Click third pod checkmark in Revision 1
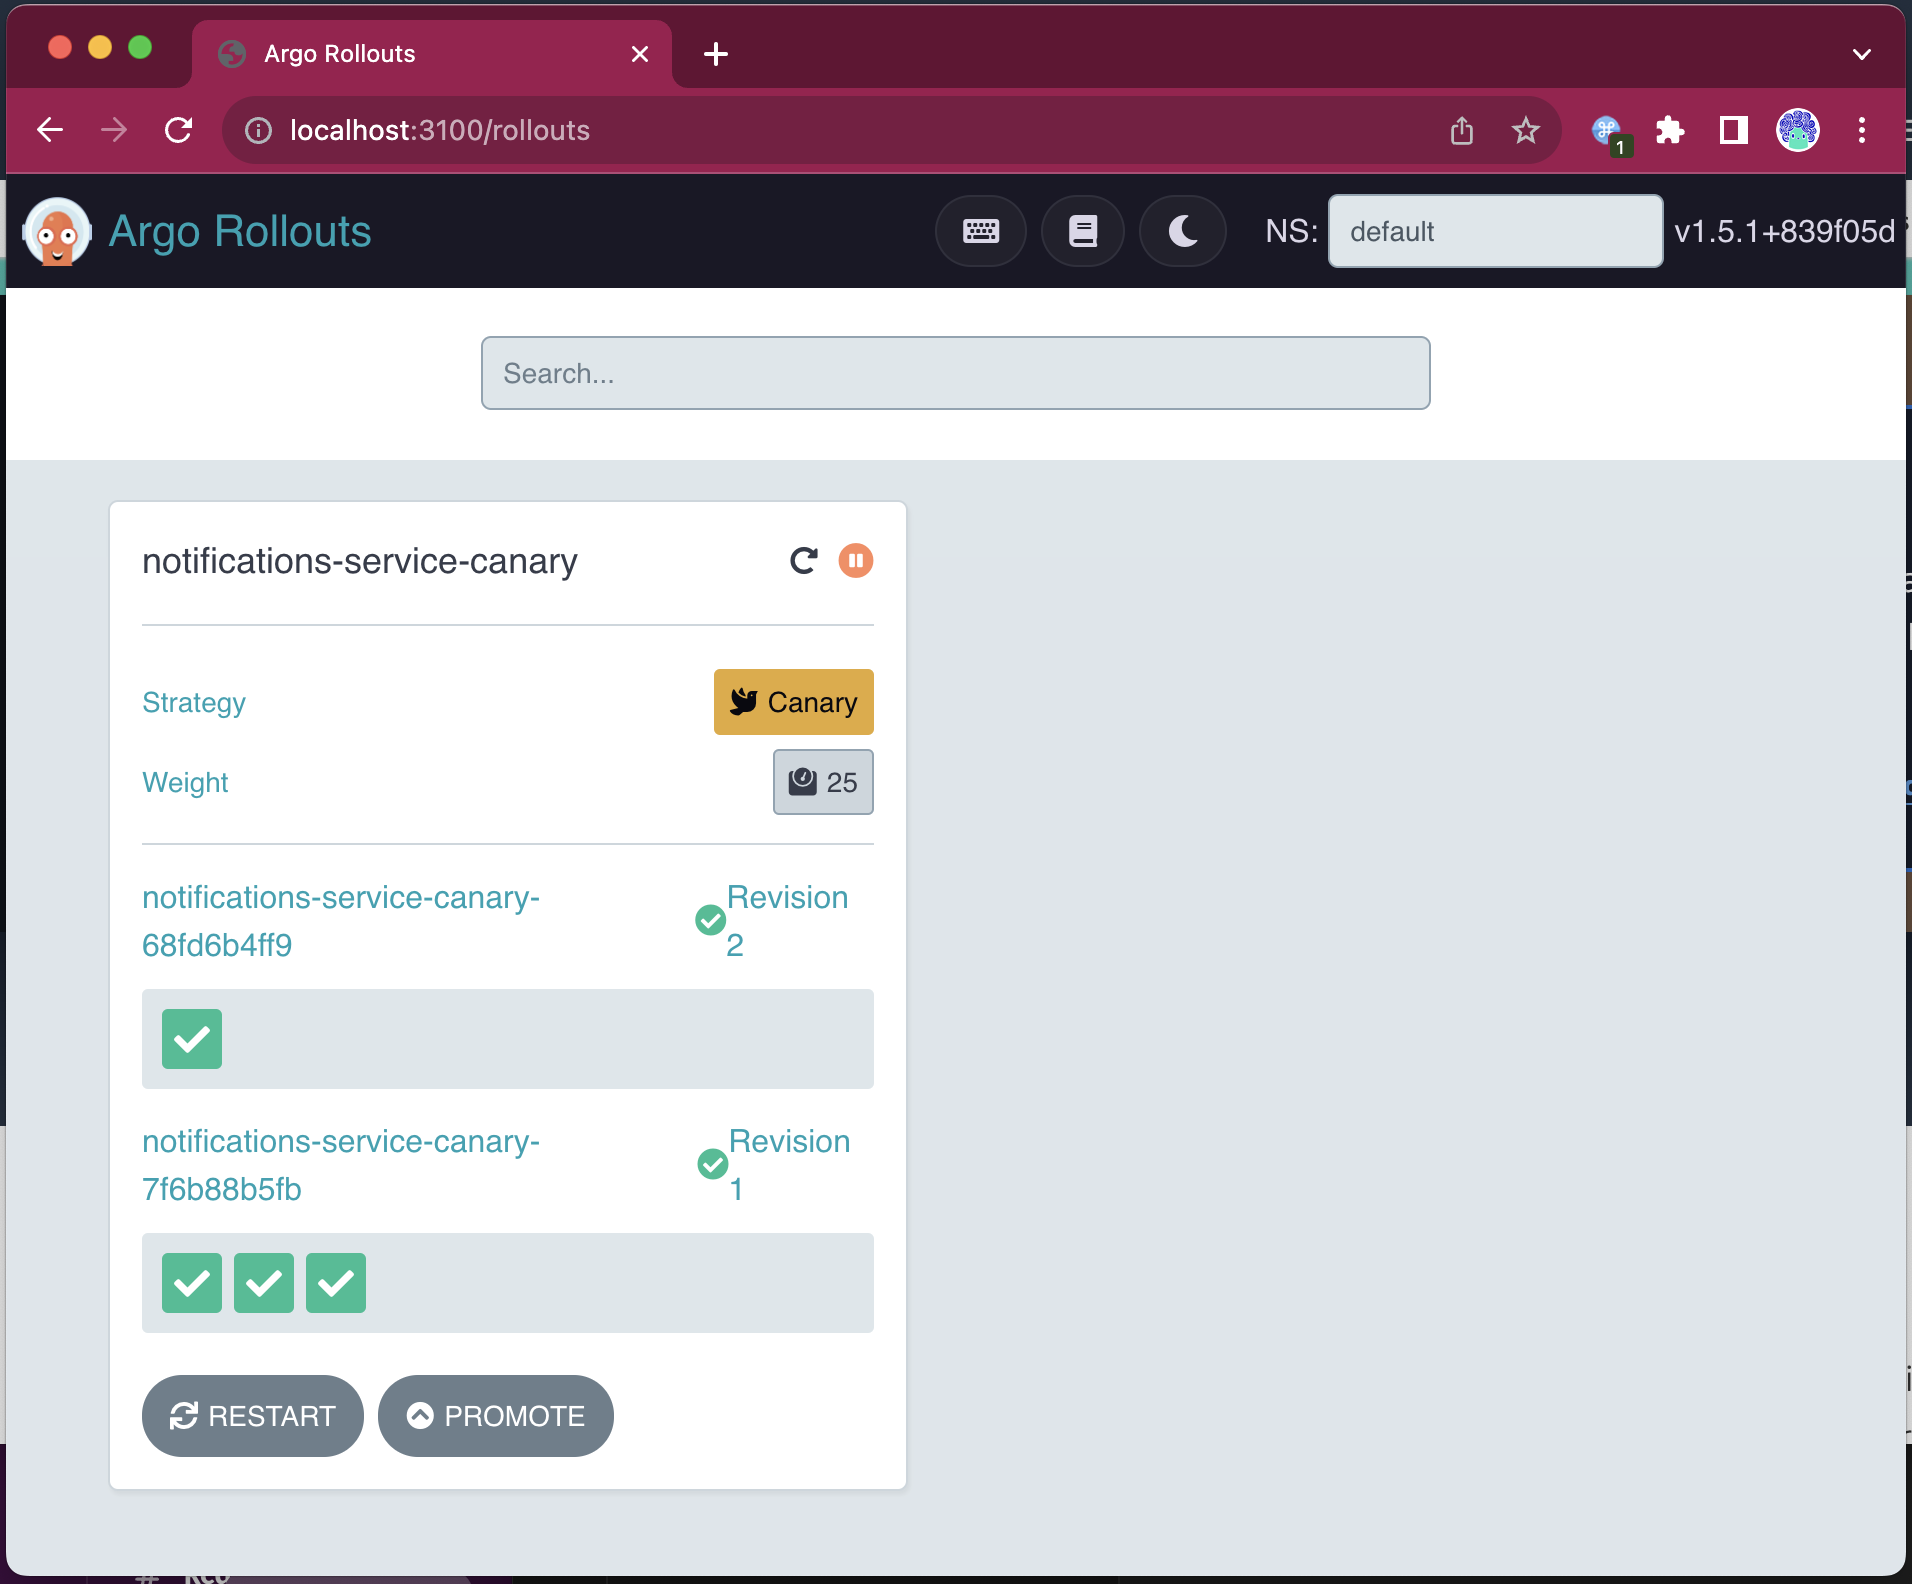This screenshot has height=1584, width=1912. 336,1283
